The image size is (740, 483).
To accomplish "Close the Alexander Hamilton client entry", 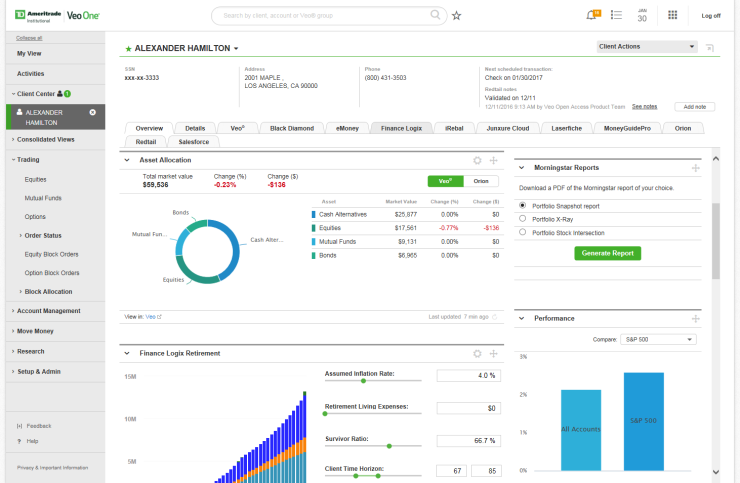I will (92, 113).
